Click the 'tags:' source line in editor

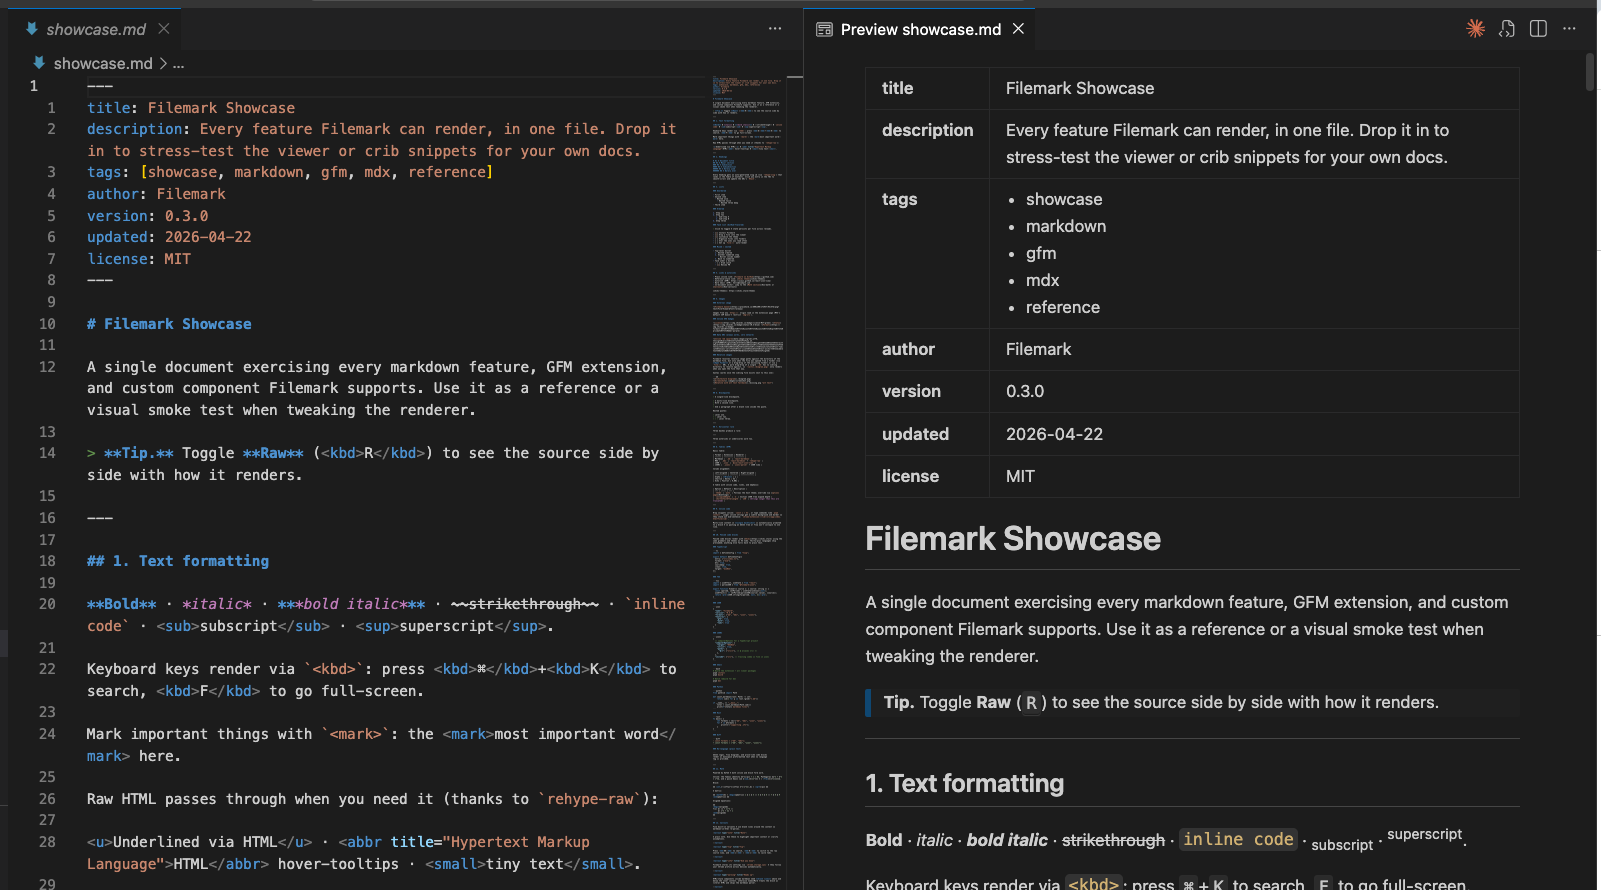[290, 172]
